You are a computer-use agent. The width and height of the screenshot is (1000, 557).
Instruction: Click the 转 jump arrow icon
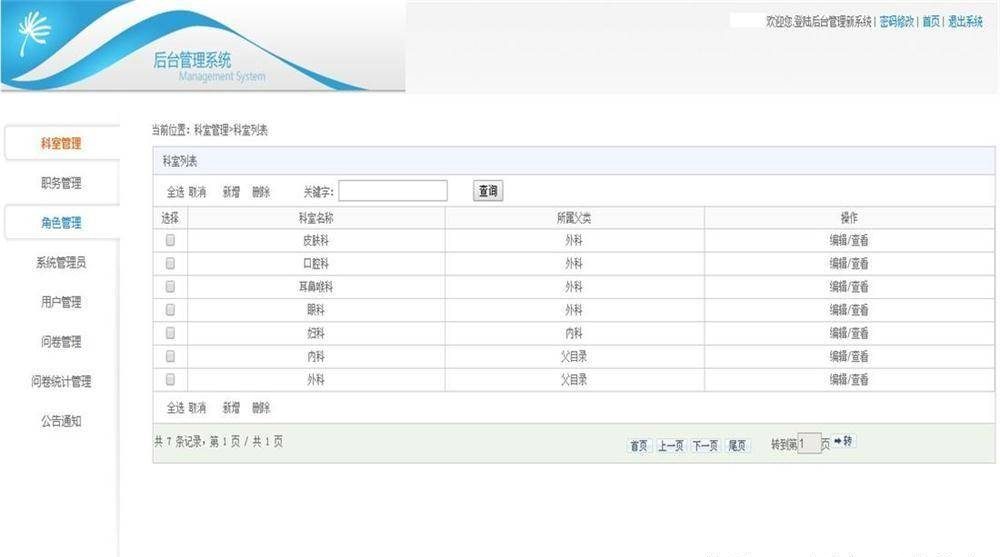click(x=843, y=441)
